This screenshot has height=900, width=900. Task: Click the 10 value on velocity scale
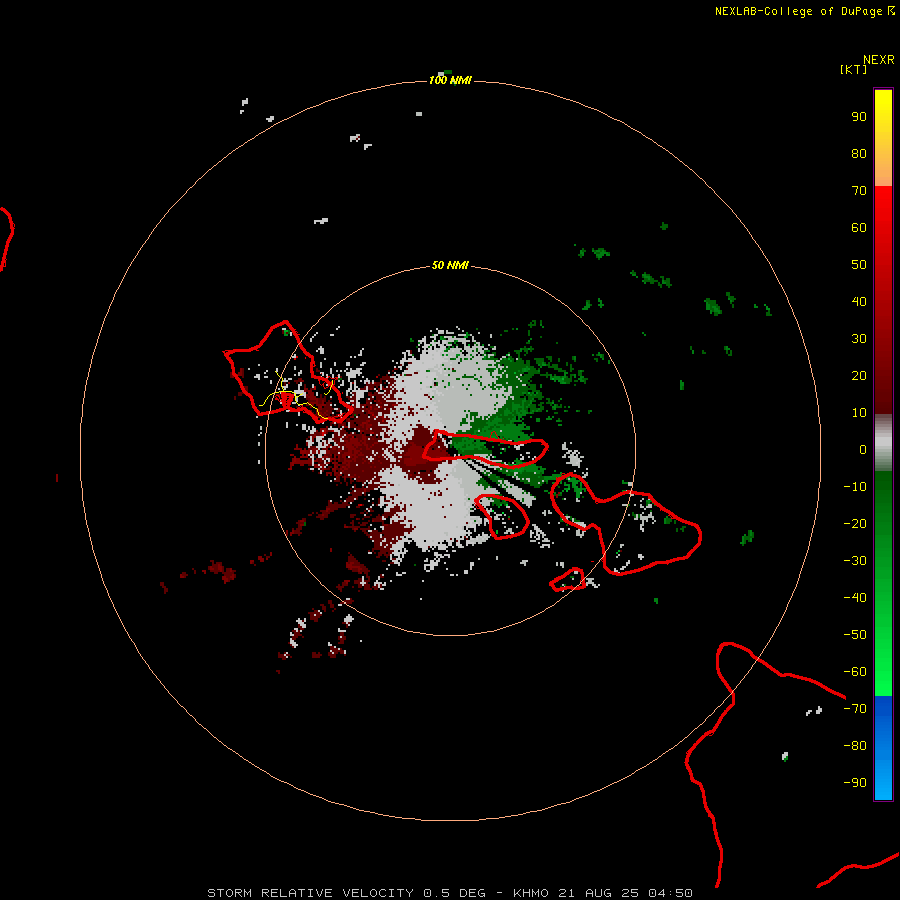pos(859,413)
